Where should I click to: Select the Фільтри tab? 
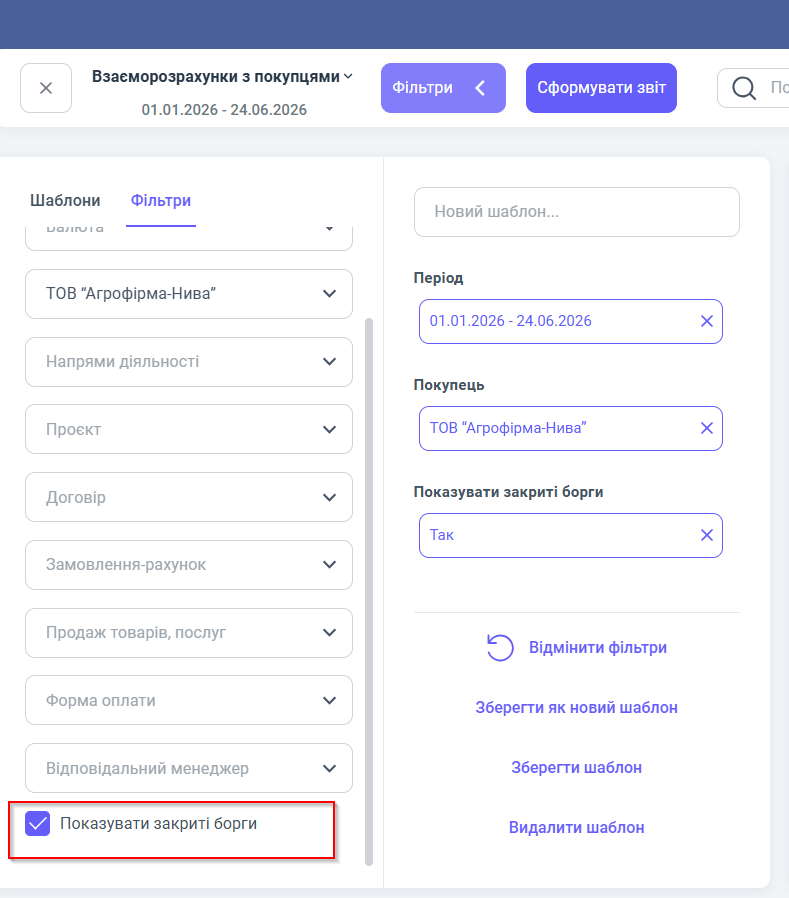(x=161, y=200)
